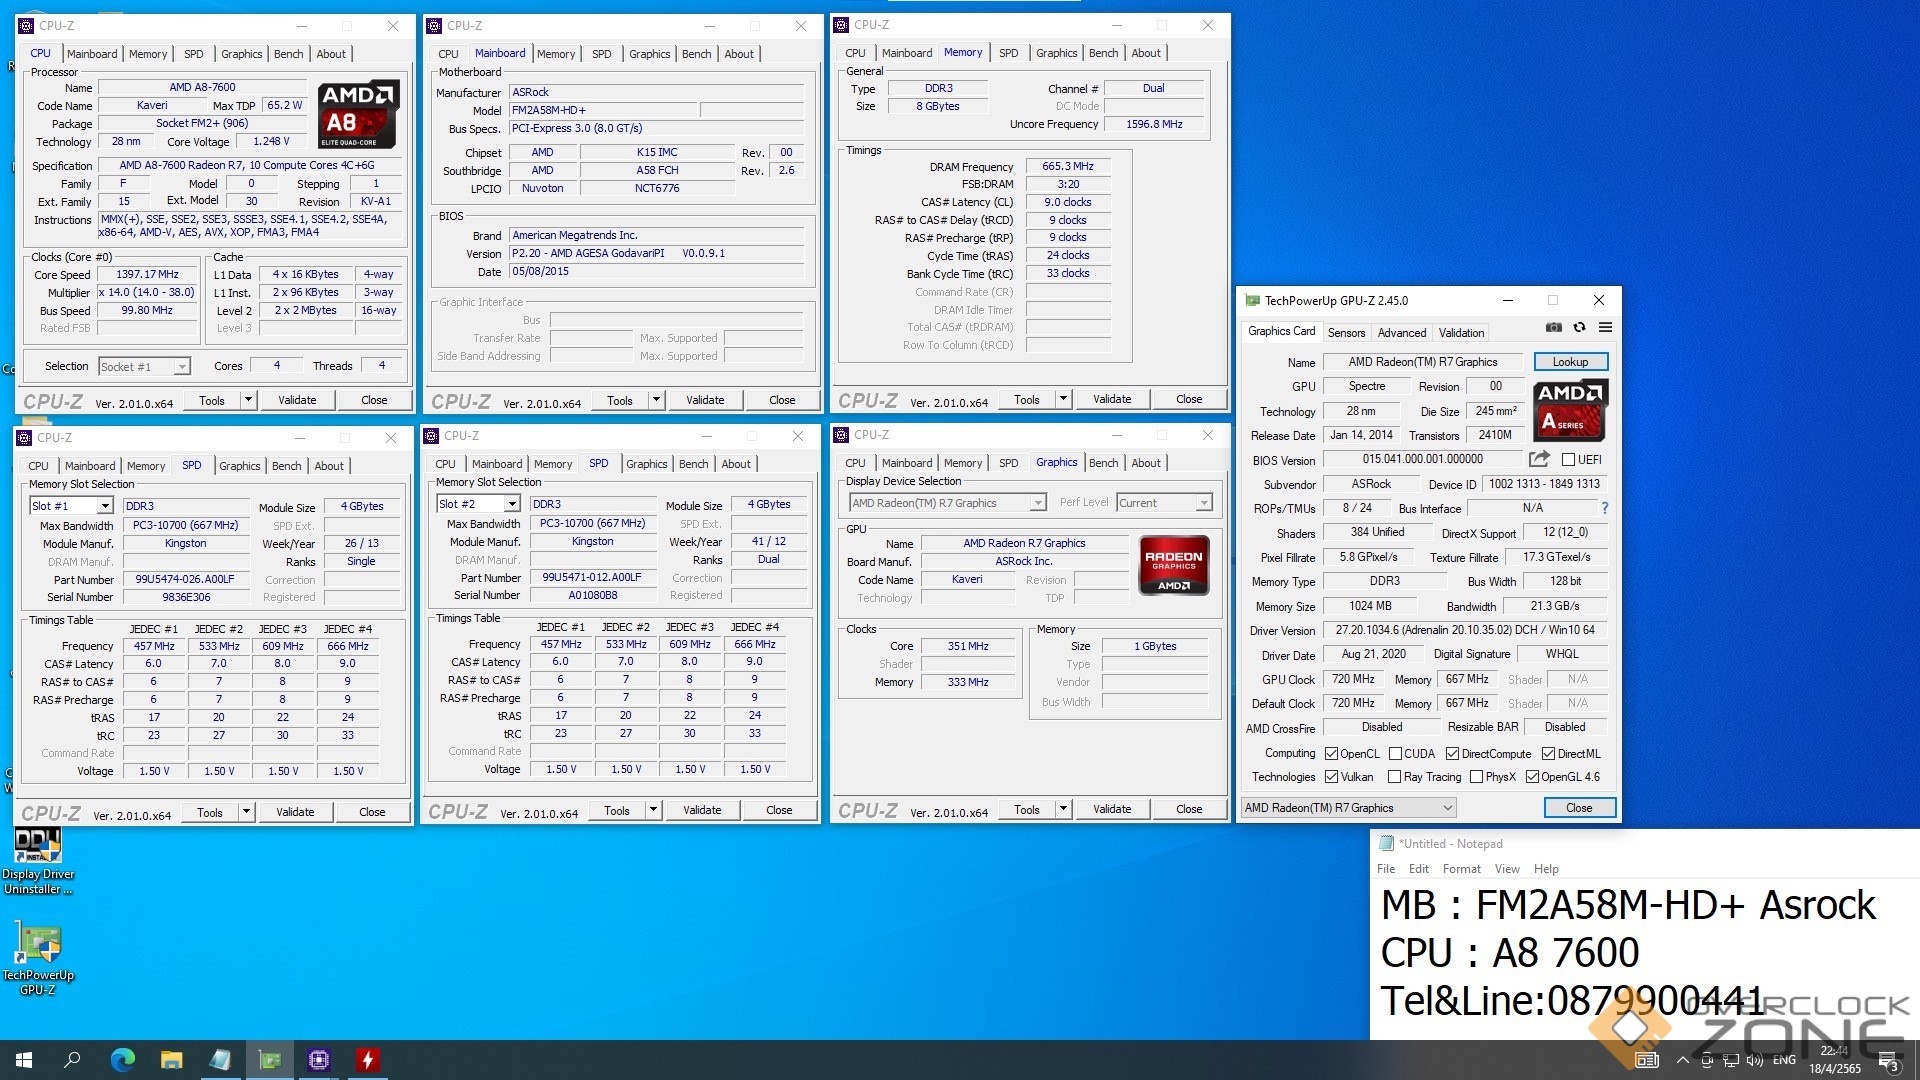Click the Tools button in the Graphics CPU-Z window
This screenshot has width=1920, height=1080.
pos(1027,809)
